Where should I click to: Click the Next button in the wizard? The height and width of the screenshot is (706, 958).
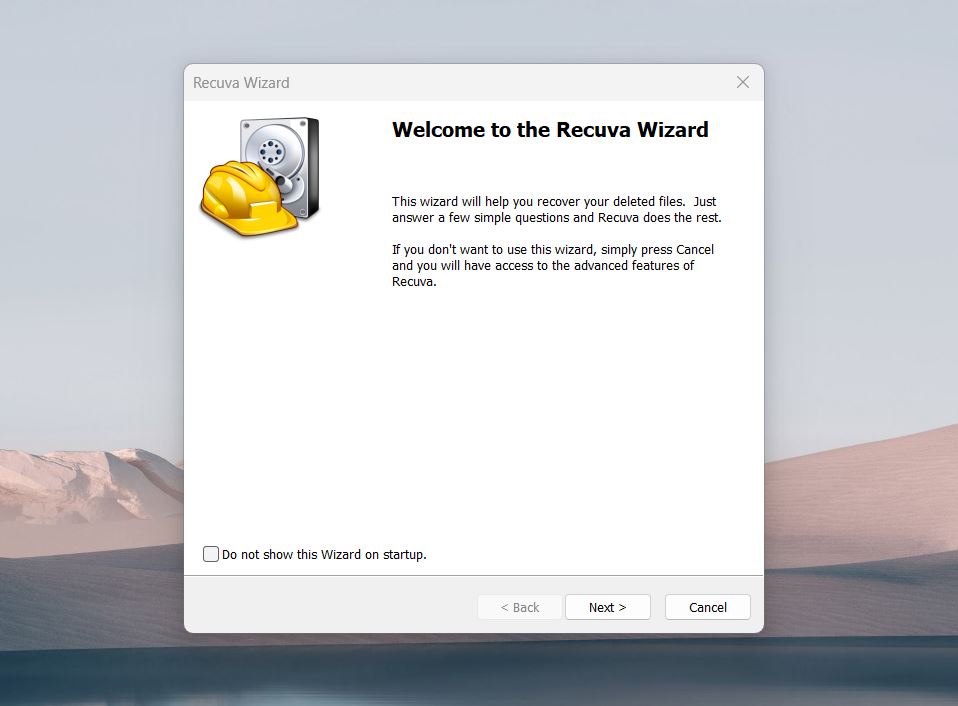point(607,607)
